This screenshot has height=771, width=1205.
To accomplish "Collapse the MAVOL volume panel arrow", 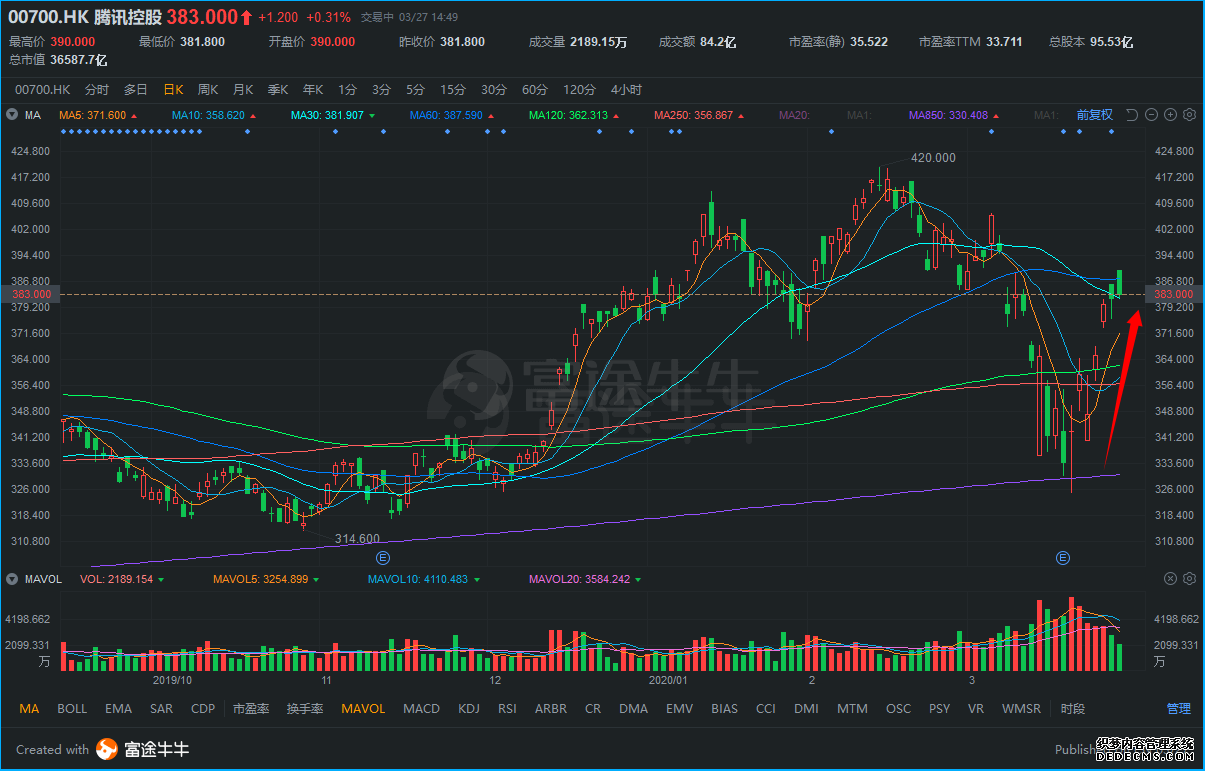I will point(13,579).
